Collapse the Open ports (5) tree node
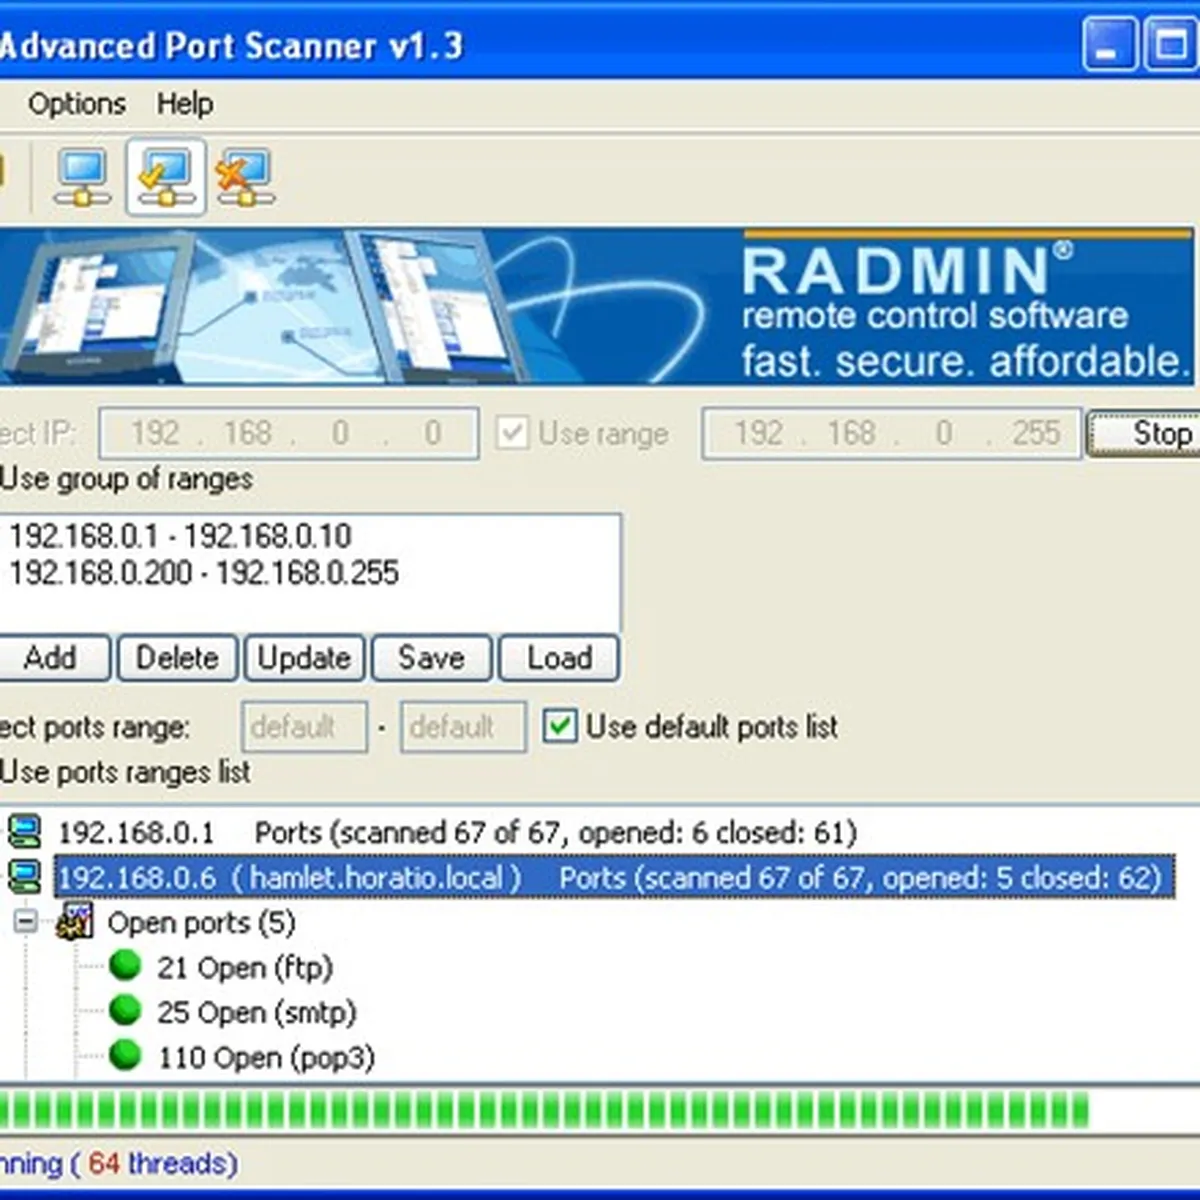The width and height of the screenshot is (1200, 1200). (x=25, y=921)
